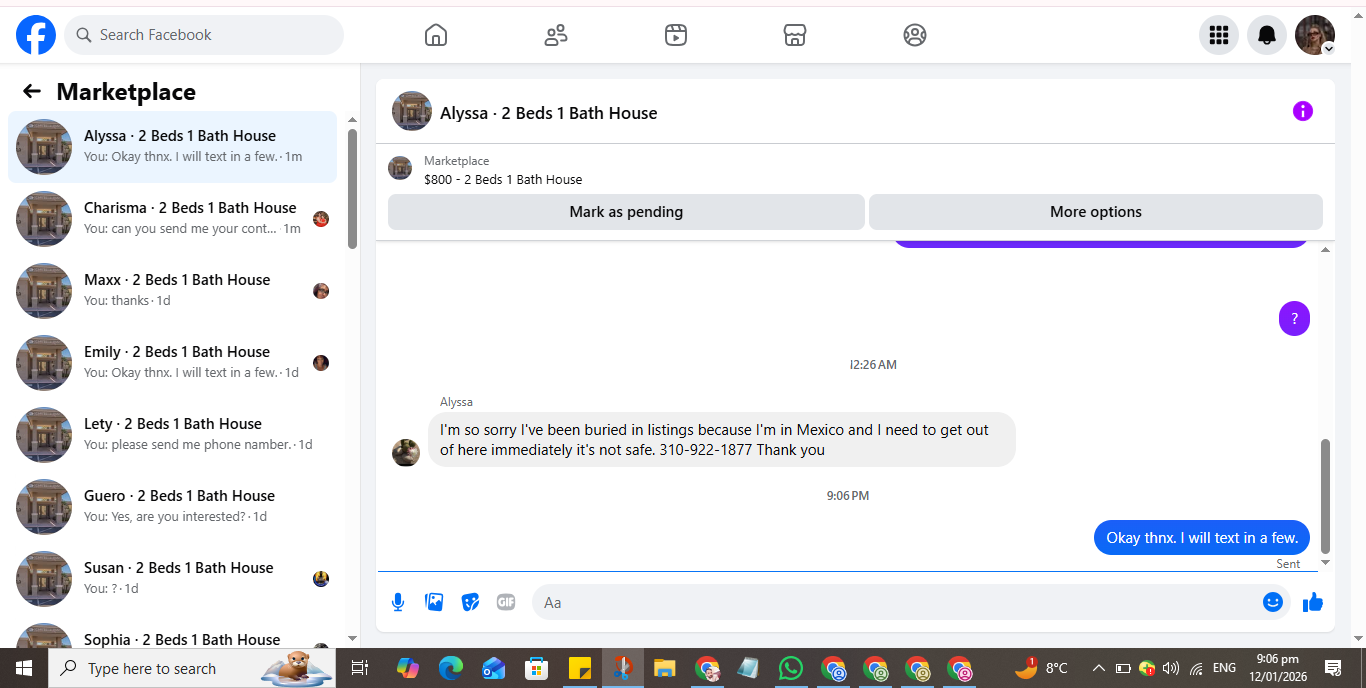Open Microsoft Store from the taskbar
The height and width of the screenshot is (688, 1366).
537,668
